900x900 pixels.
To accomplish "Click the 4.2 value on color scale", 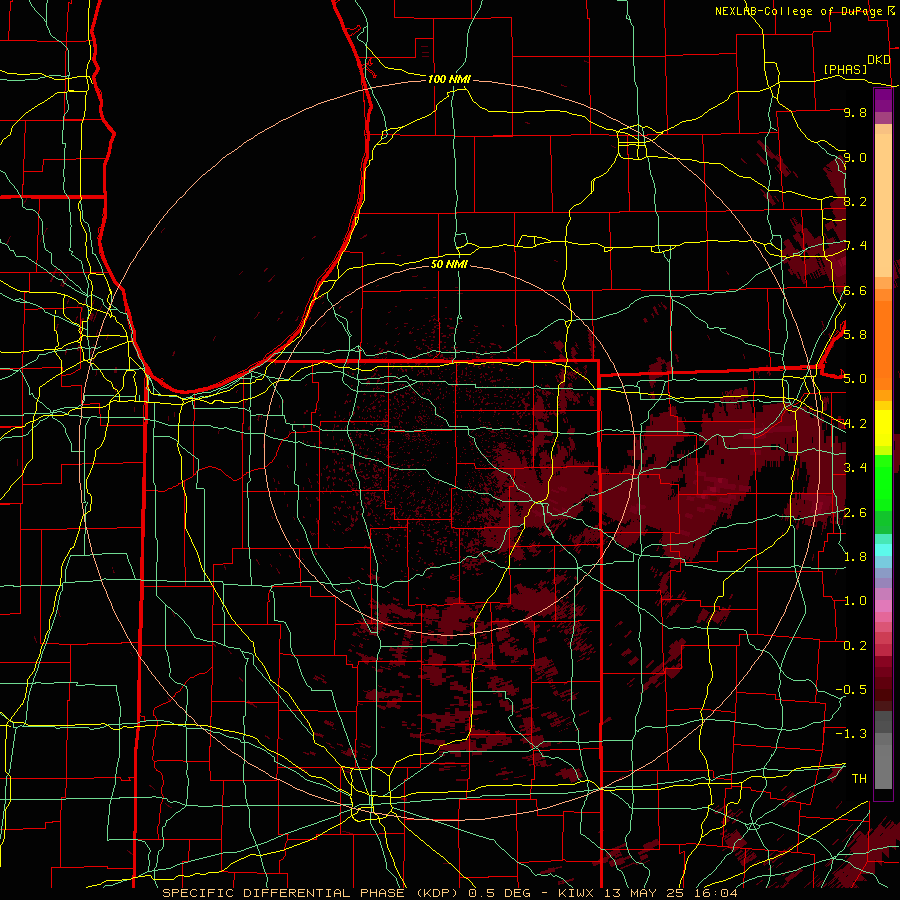I will pyautogui.click(x=855, y=424).
